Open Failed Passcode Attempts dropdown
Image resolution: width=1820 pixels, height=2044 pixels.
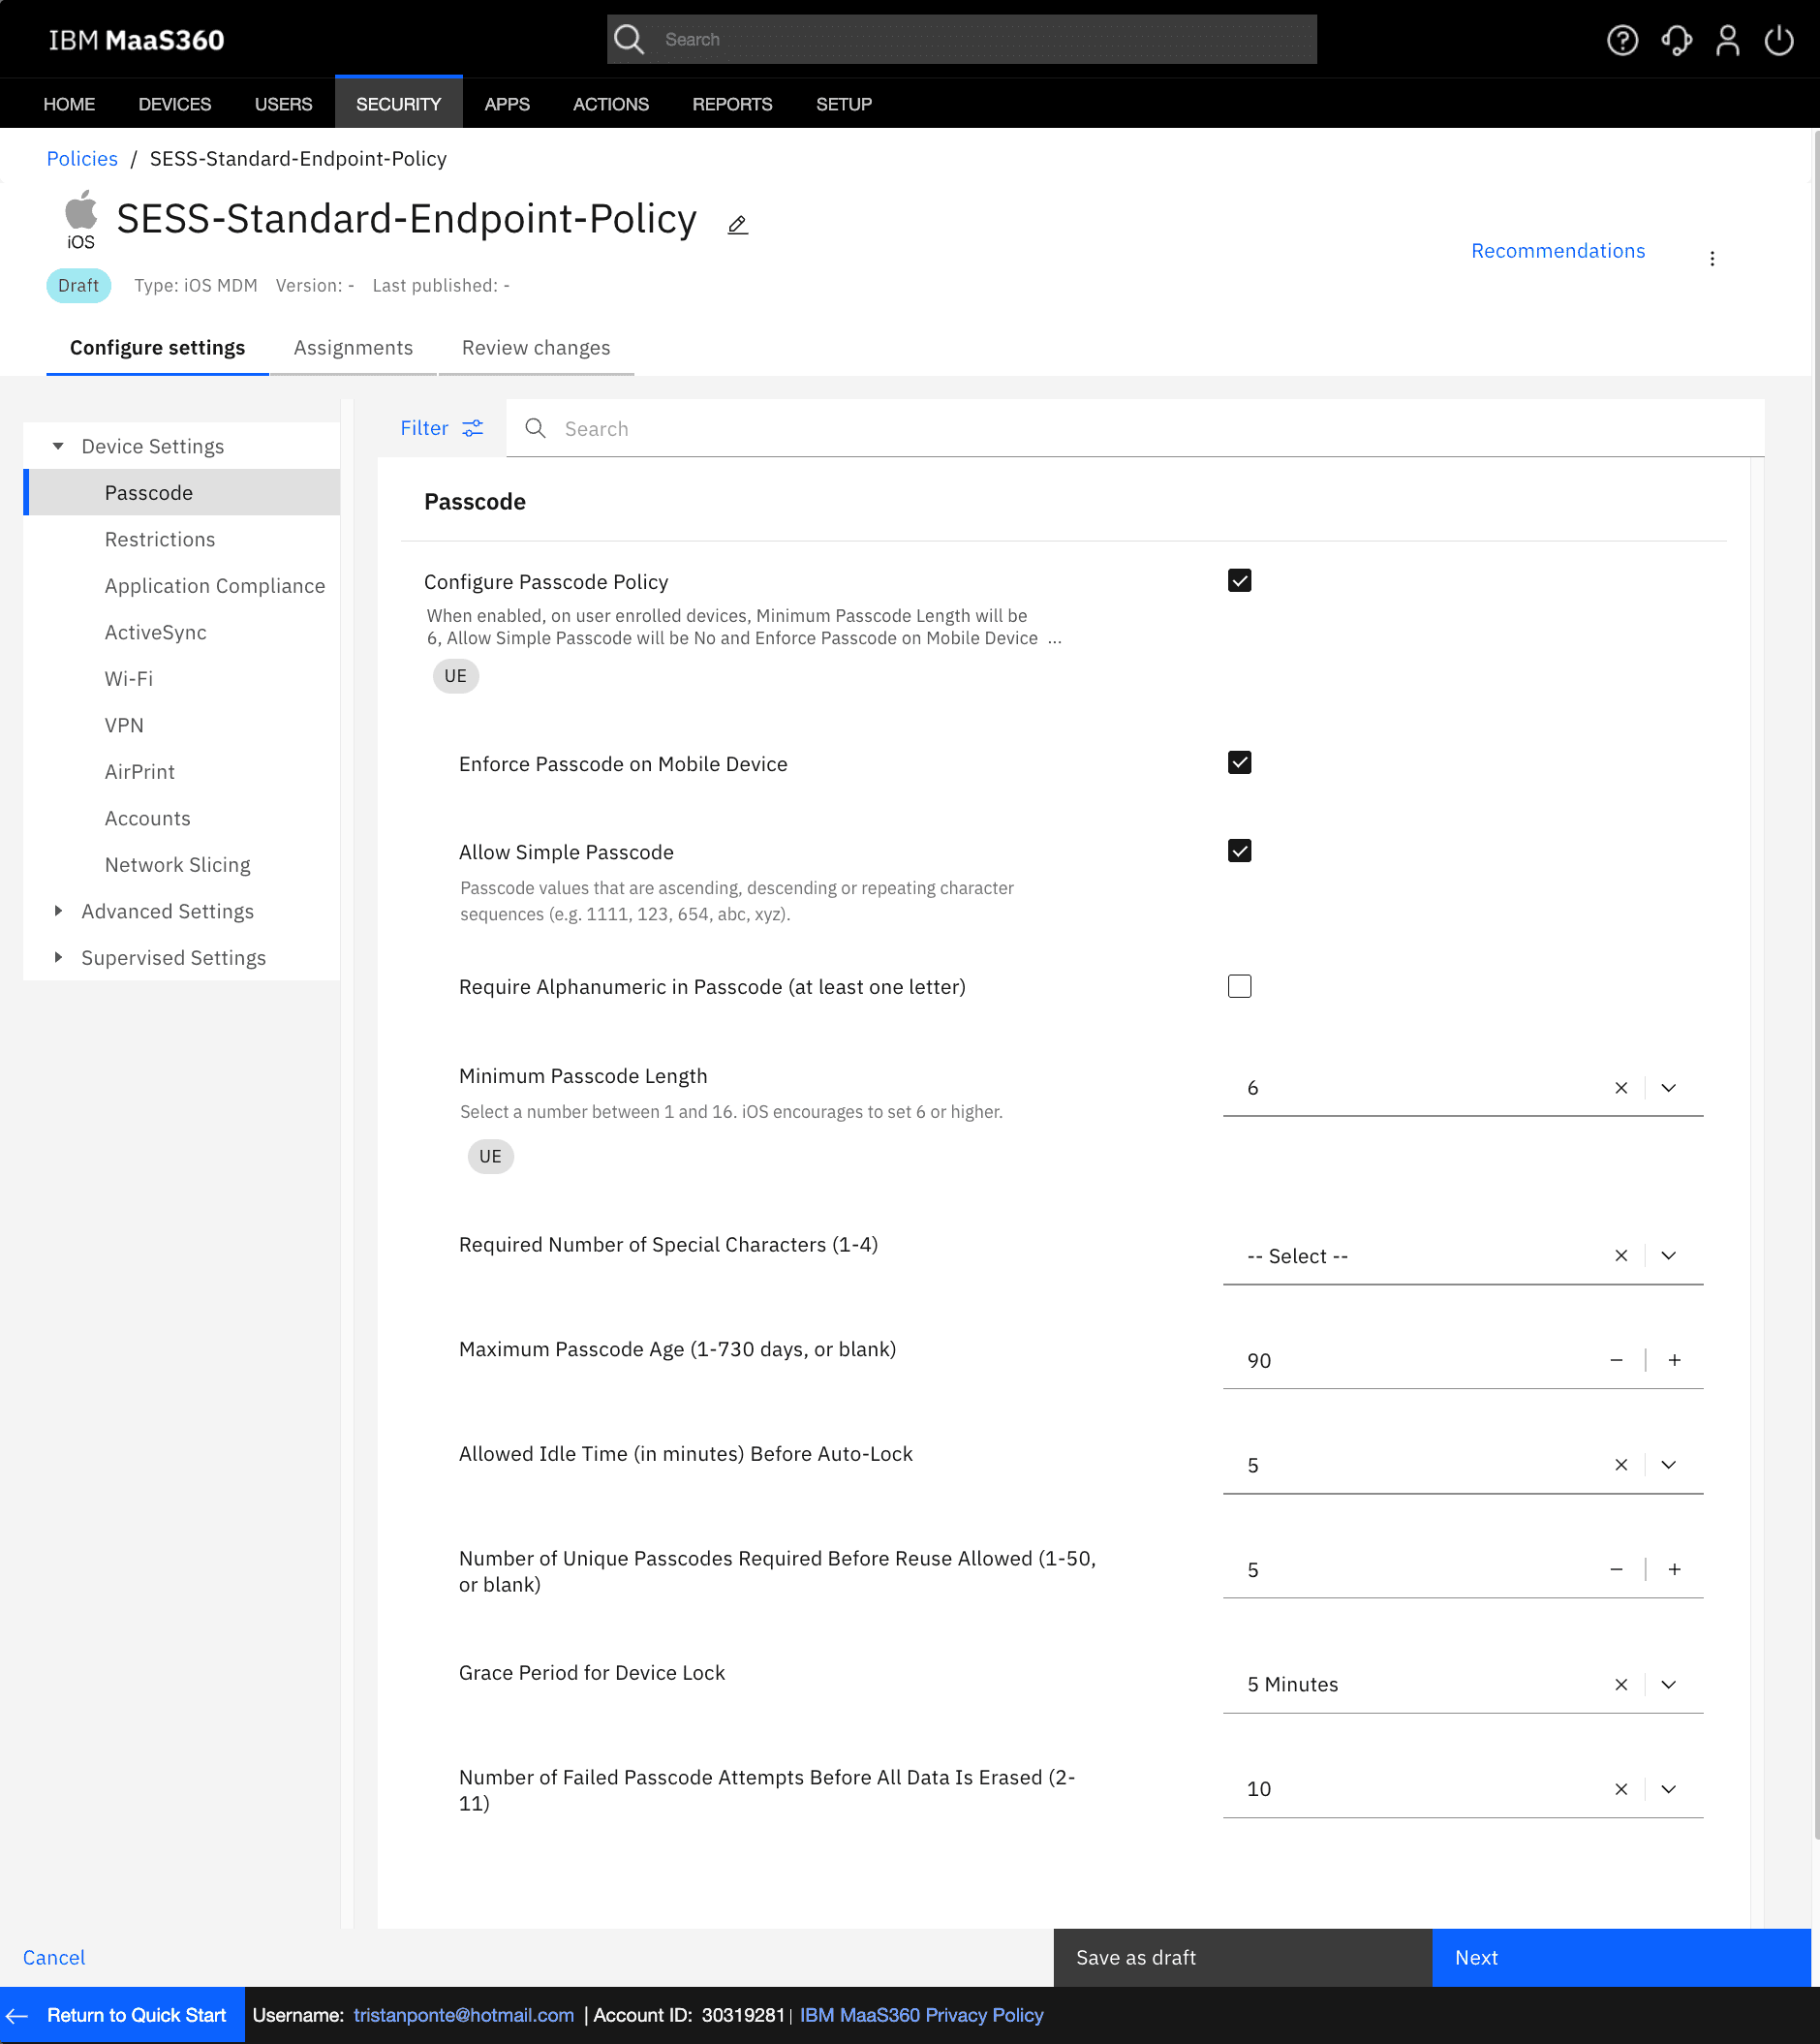point(1668,1789)
